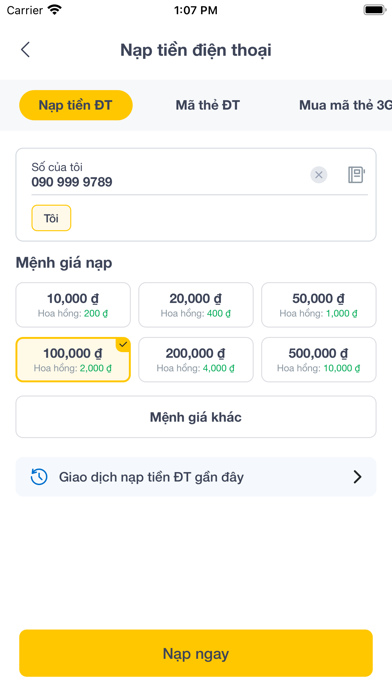Clear the phone number with the X icon
Viewport: 392px width, 696px height.
click(x=318, y=175)
